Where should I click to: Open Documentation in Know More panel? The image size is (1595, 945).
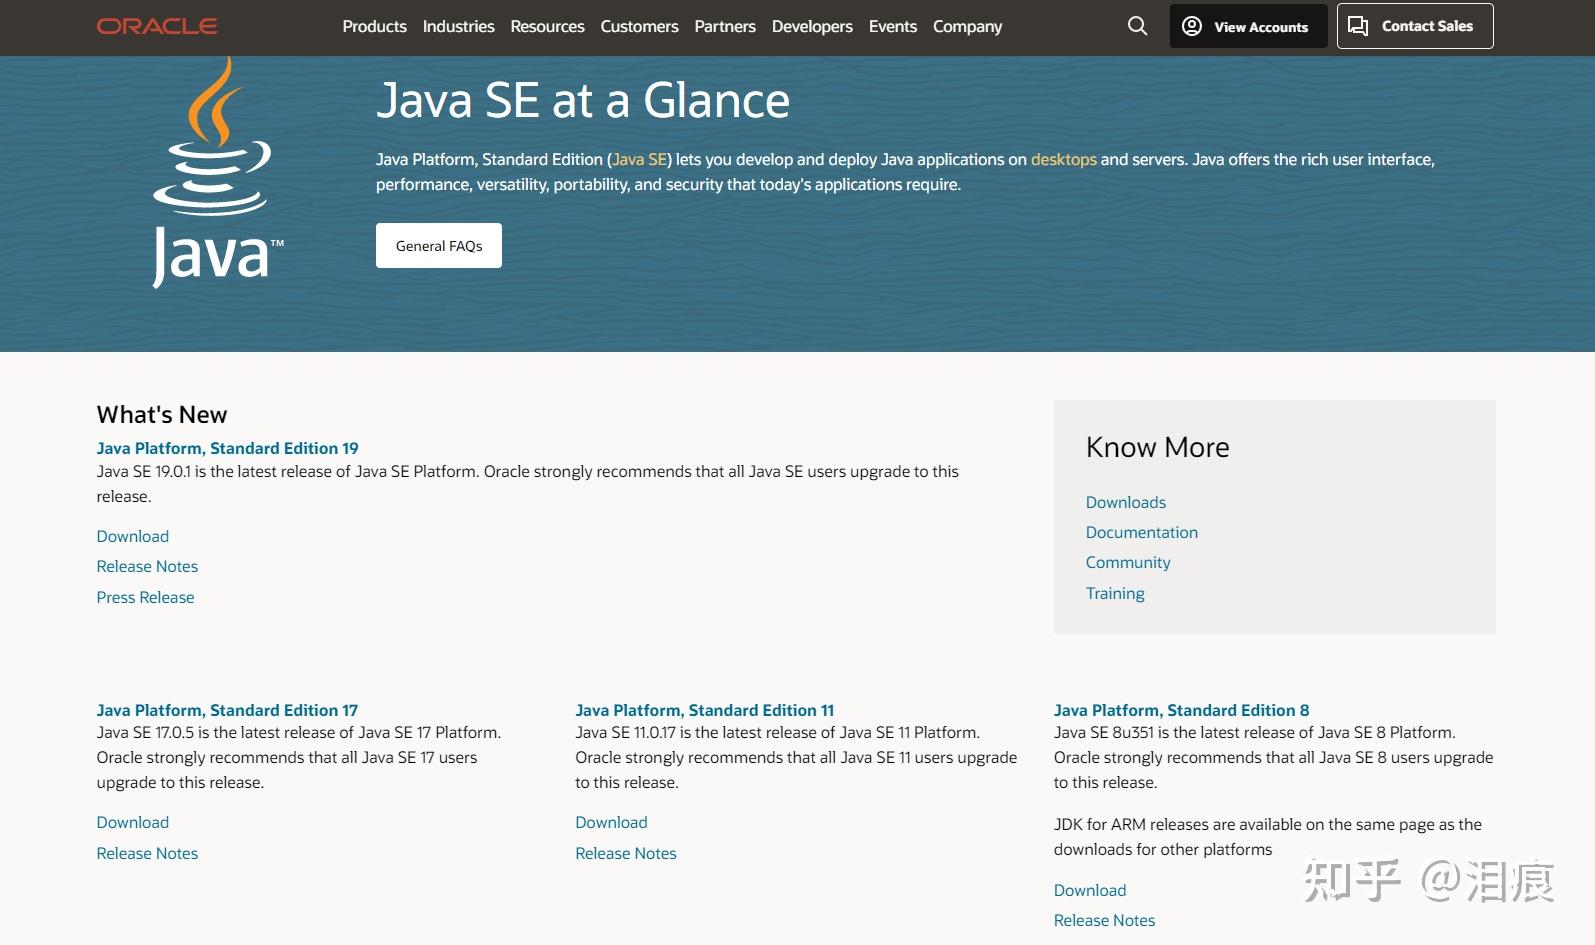coord(1141,533)
